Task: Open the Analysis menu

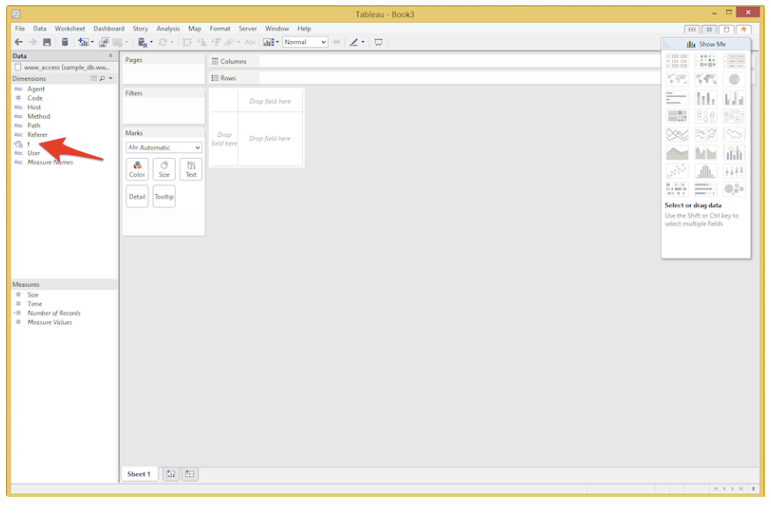Action: pos(168,29)
